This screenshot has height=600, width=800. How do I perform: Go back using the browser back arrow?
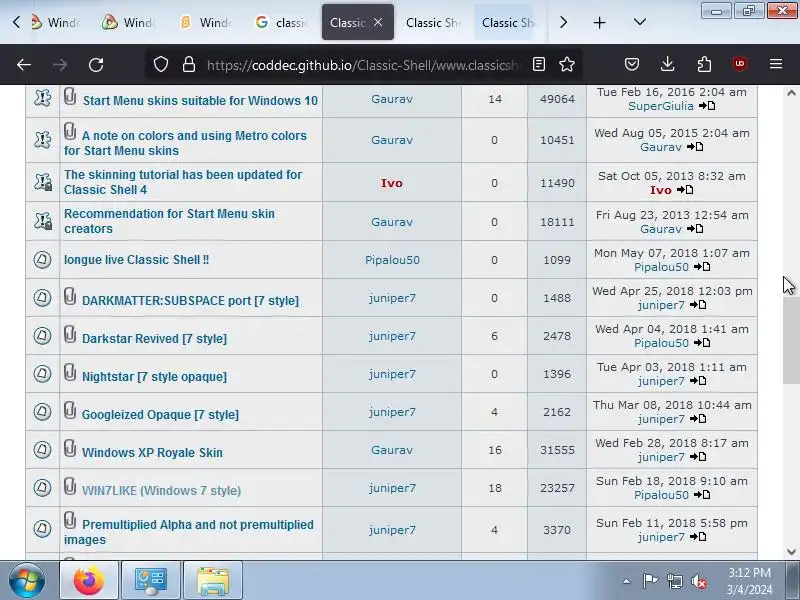24,64
